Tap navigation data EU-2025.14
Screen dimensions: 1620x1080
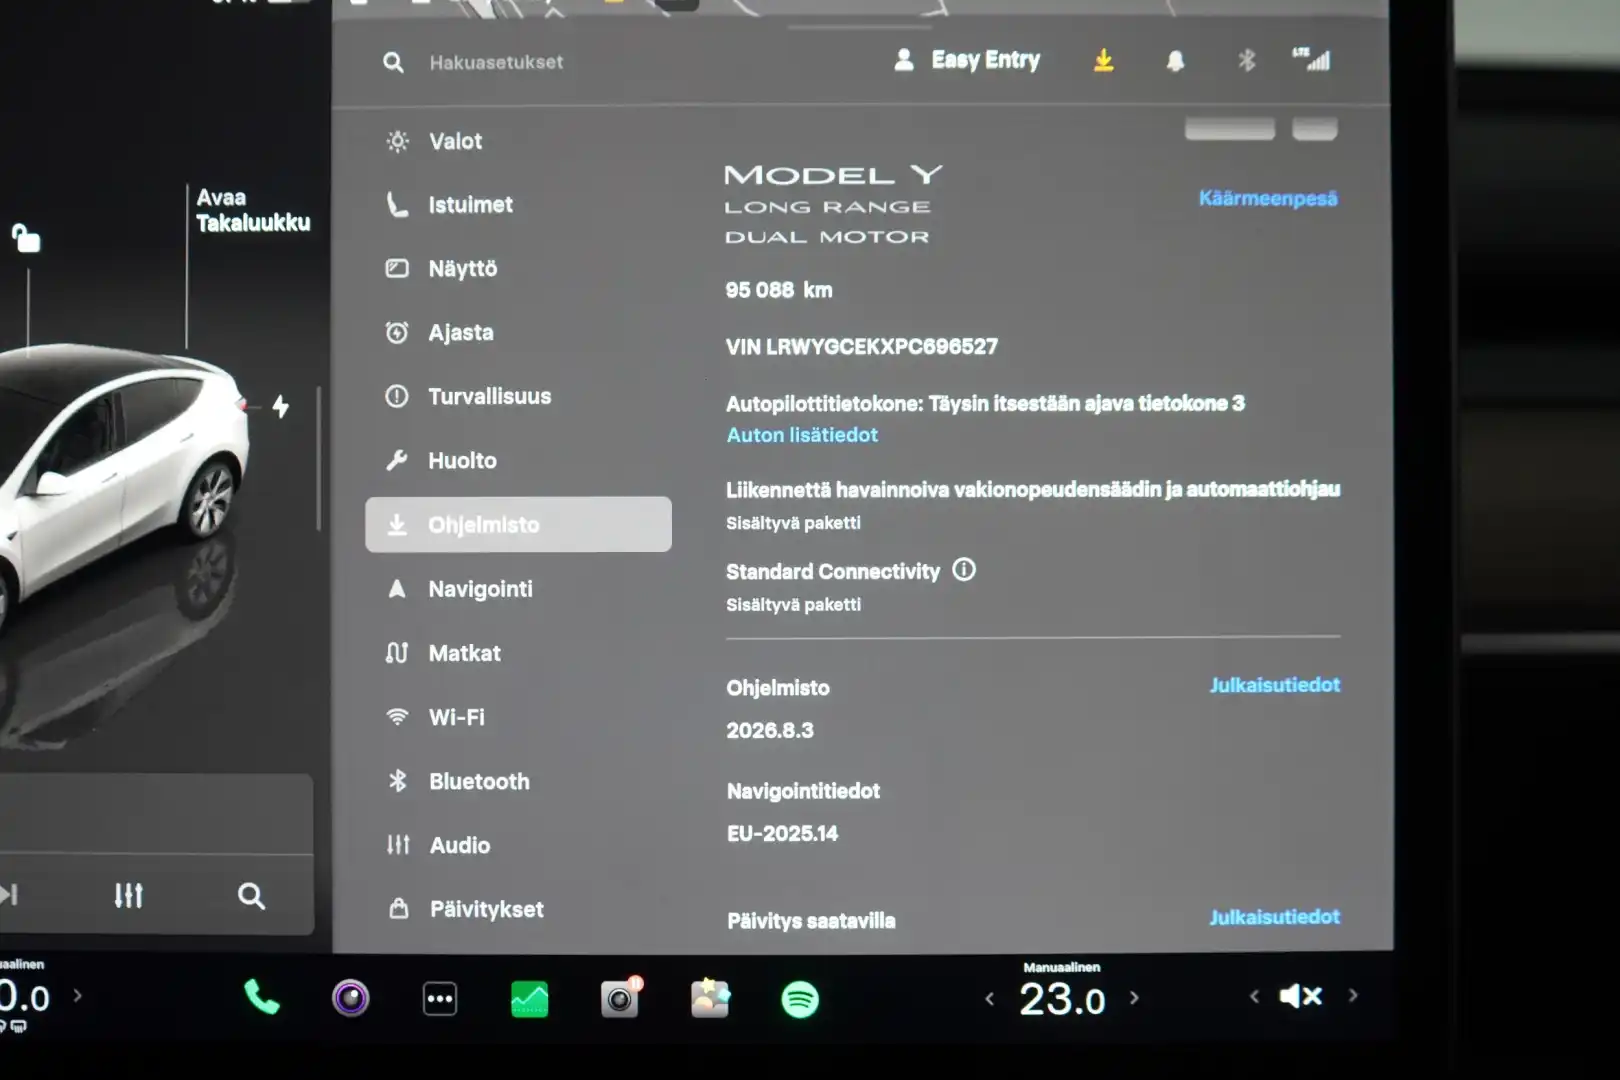click(782, 833)
